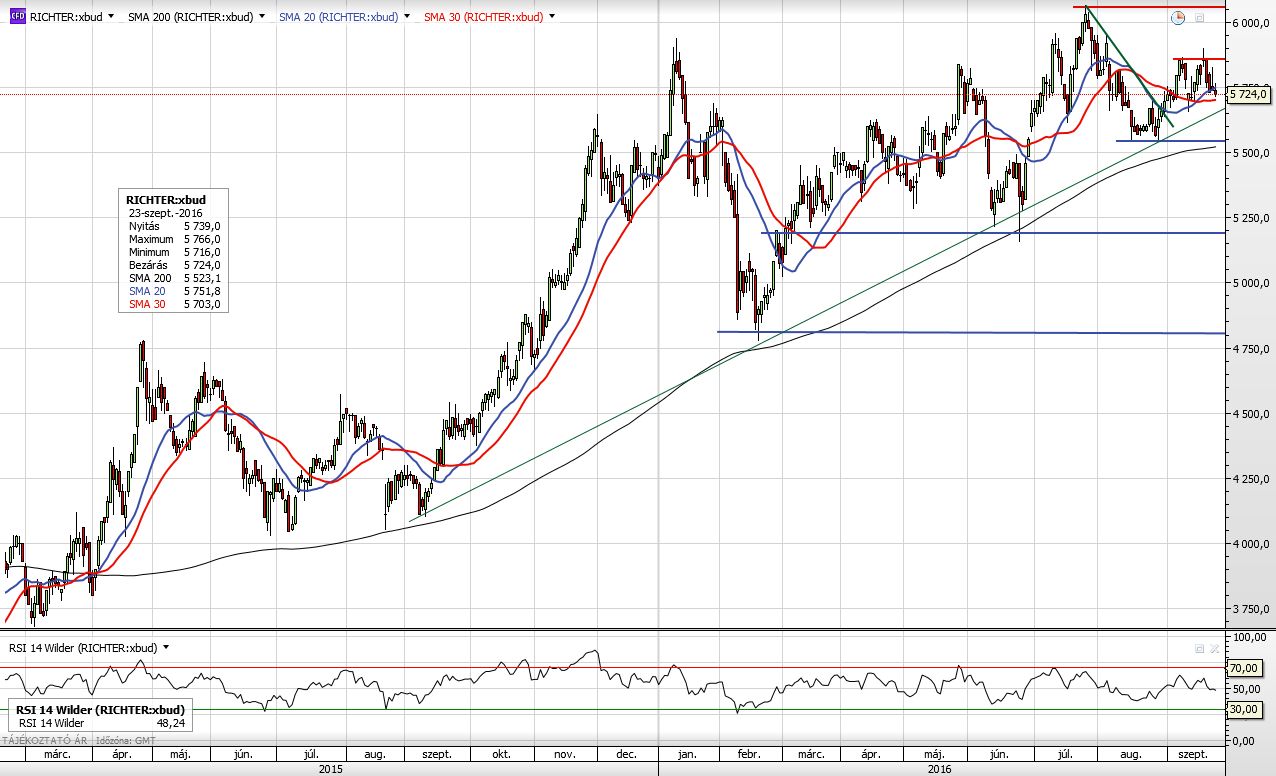The width and height of the screenshot is (1276, 776).
Task: Open the SMA 20 indicator dropdown arrow
Action: 407,17
